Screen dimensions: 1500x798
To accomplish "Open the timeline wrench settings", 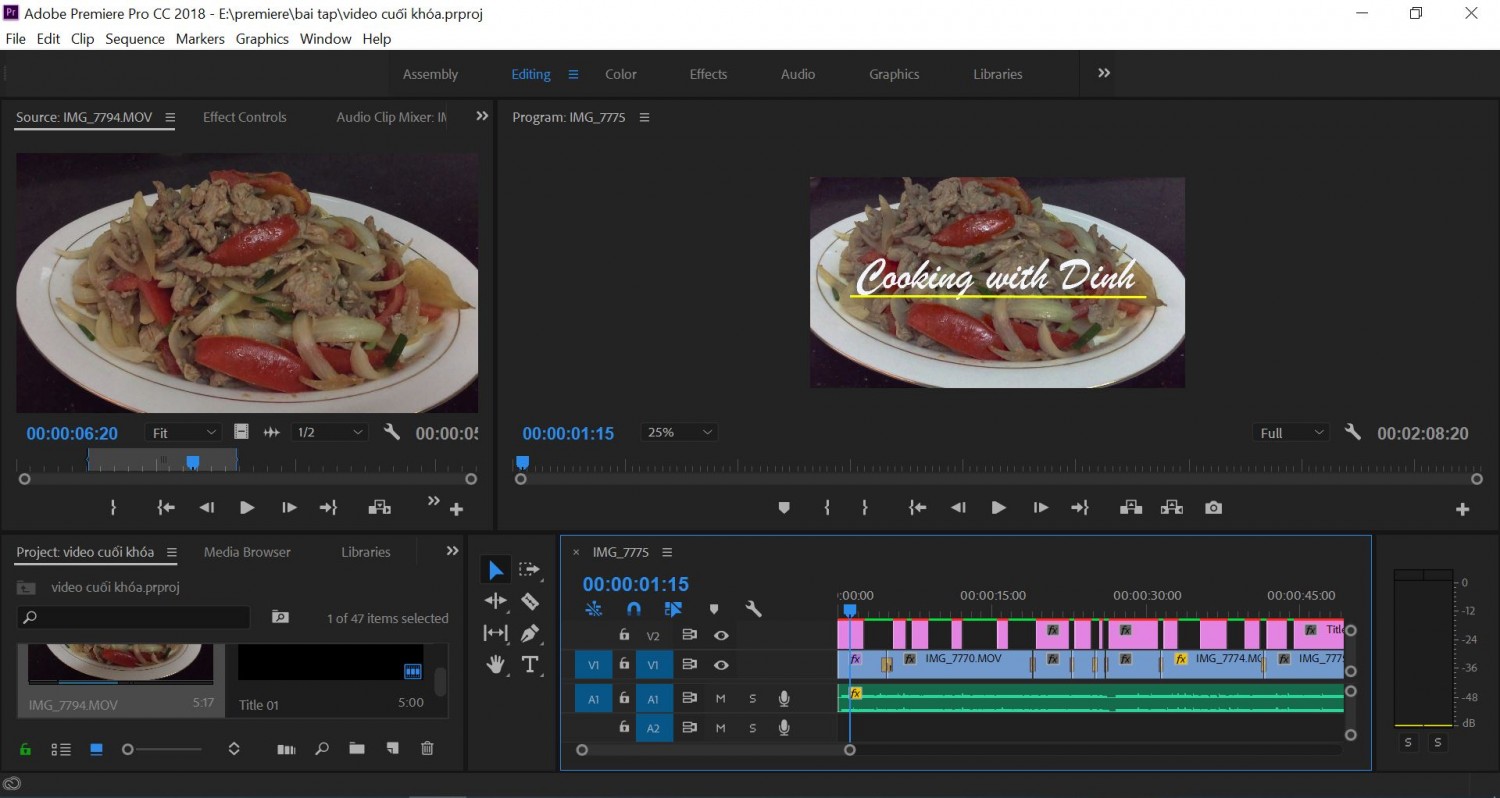I will (x=754, y=608).
